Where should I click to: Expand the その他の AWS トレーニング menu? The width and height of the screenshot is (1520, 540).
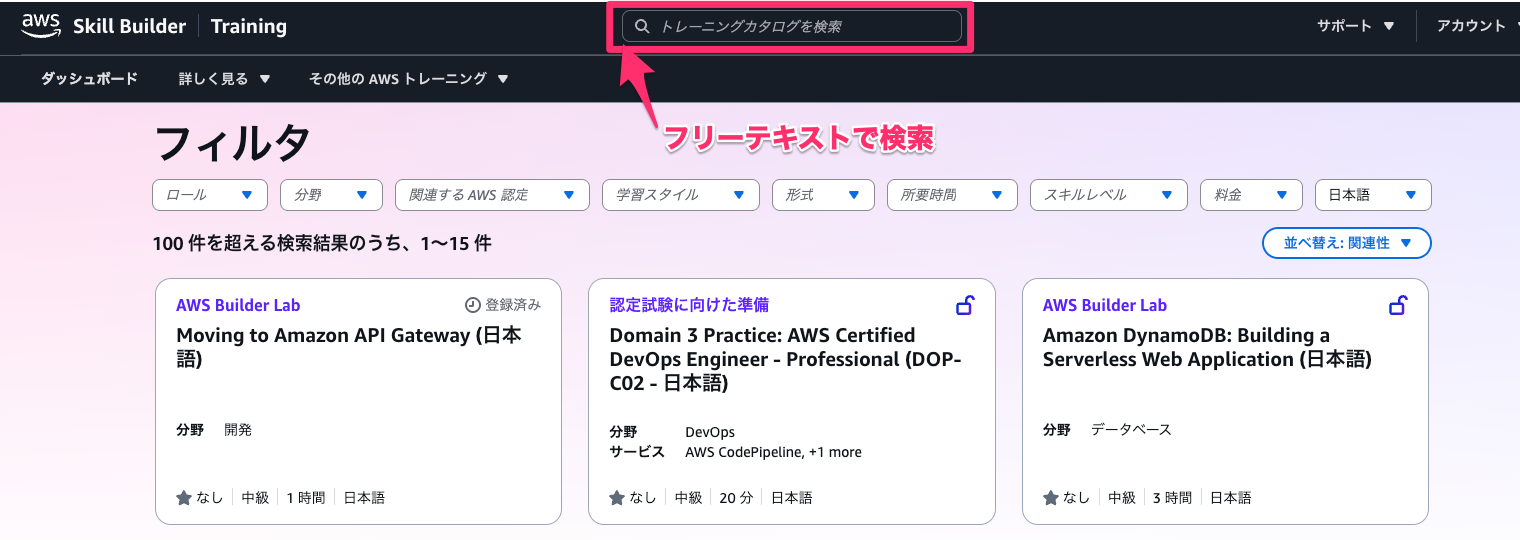click(409, 79)
